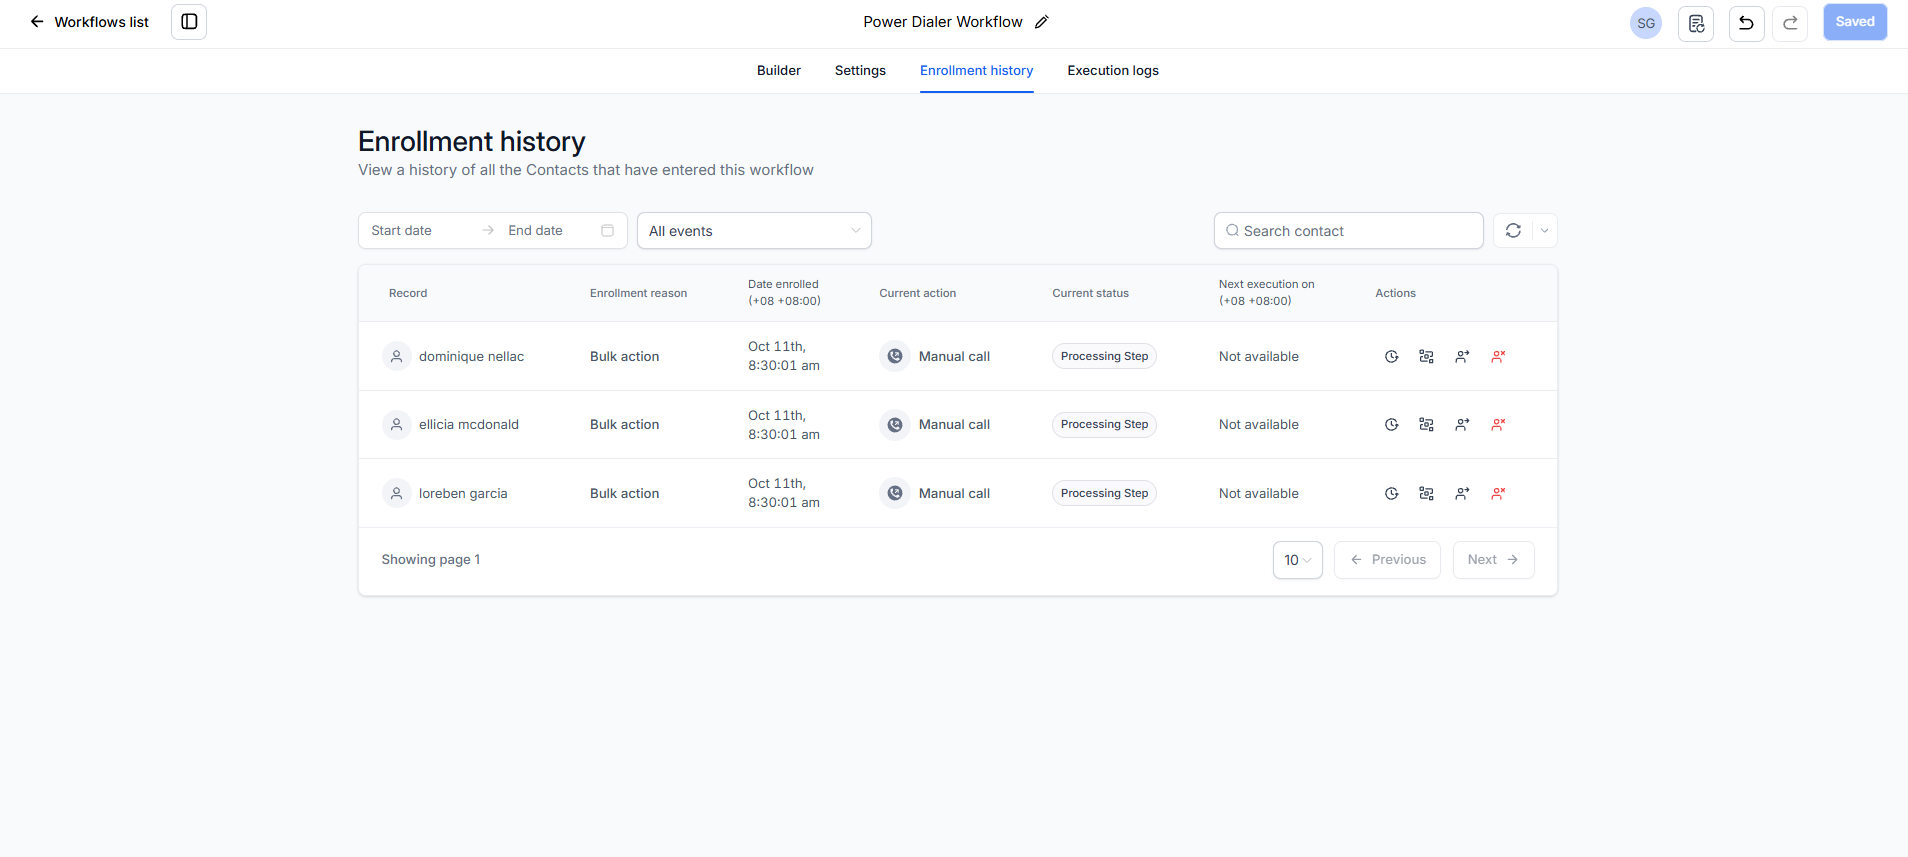This screenshot has width=1908, height=857.
Task: Open the SG user avatar
Action: coord(1646,23)
